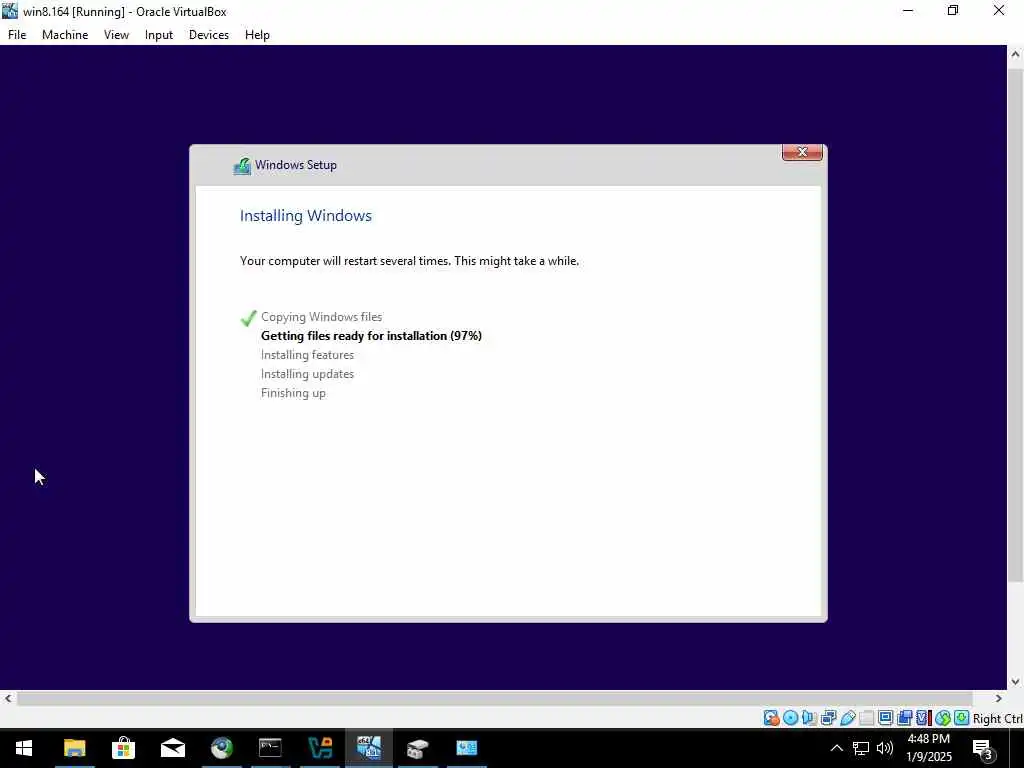
Task: Click the Finishing up step
Action: 293,392
